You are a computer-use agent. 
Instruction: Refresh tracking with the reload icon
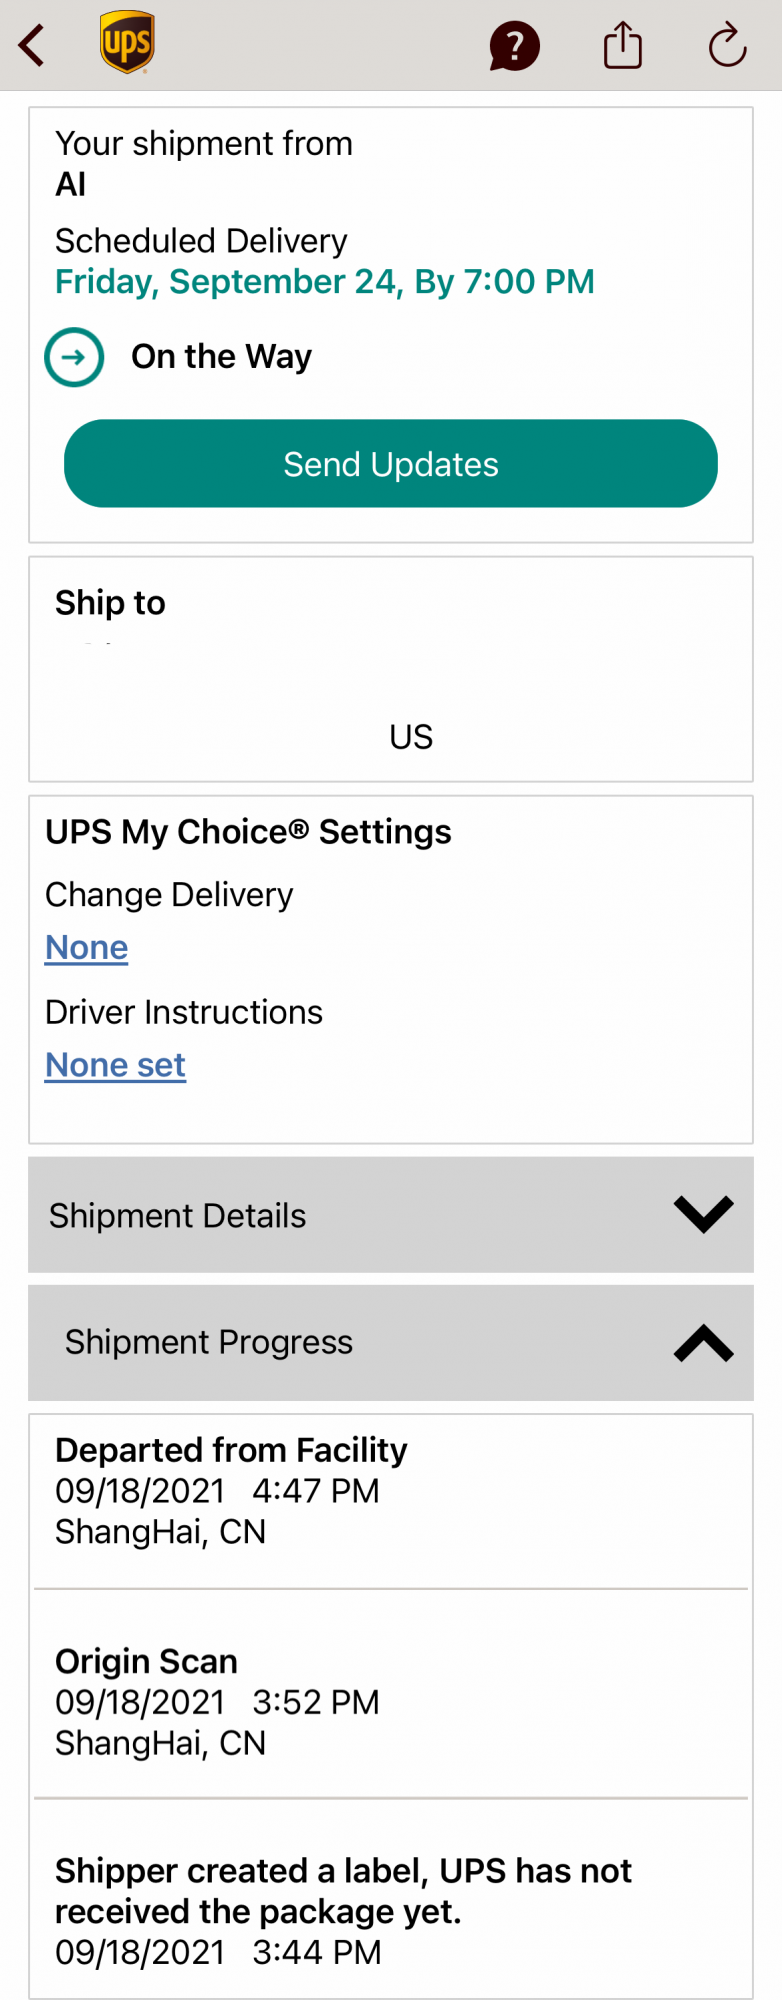[x=727, y=45]
